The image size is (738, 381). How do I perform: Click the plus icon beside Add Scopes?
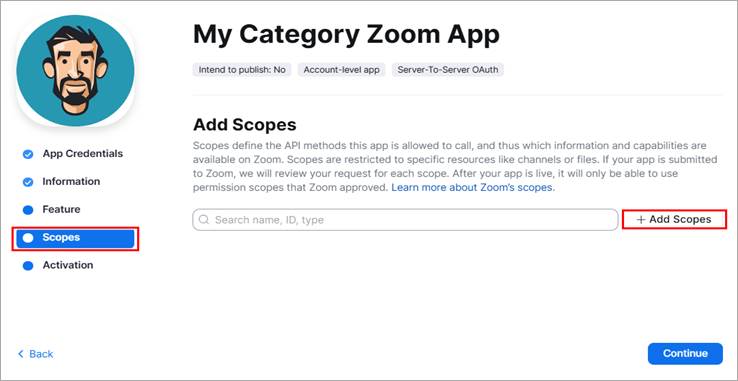tap(641, 219)
